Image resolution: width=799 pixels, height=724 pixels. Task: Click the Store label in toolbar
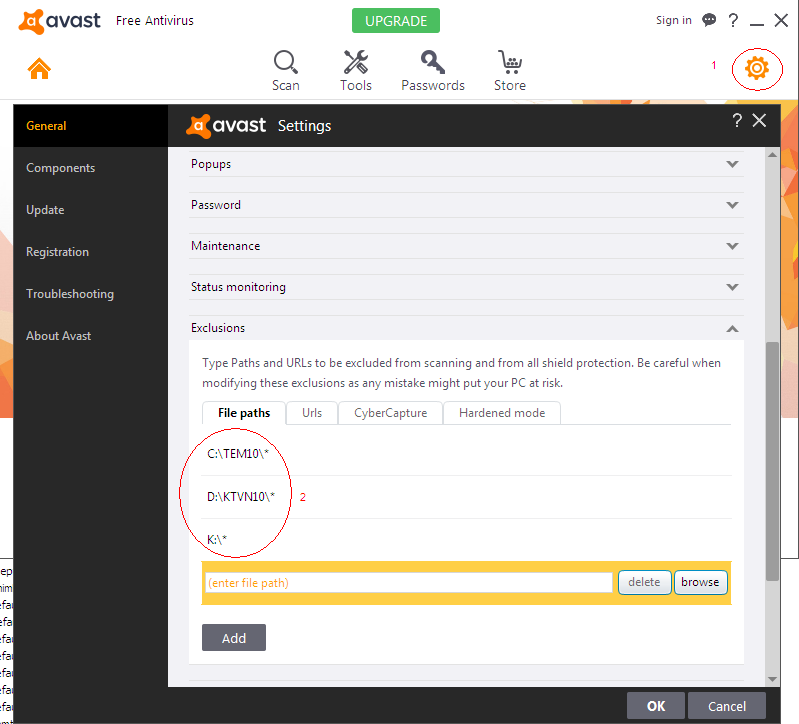click(x=510, y=86)
